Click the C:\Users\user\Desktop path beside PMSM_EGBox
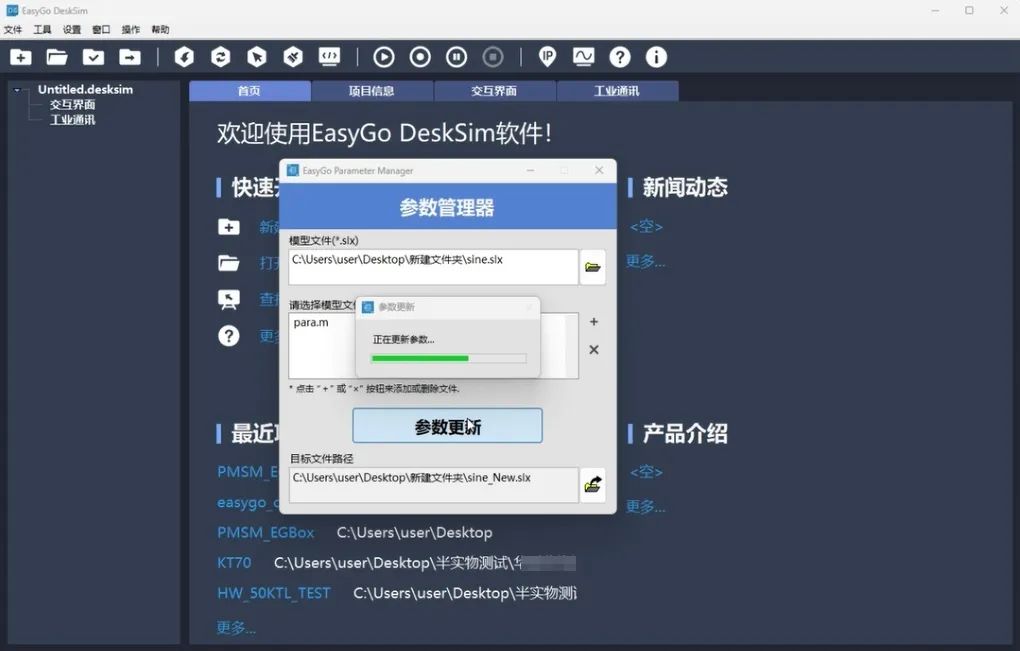The width and height of the screenshot is (1020, 651). coord(414,533)
